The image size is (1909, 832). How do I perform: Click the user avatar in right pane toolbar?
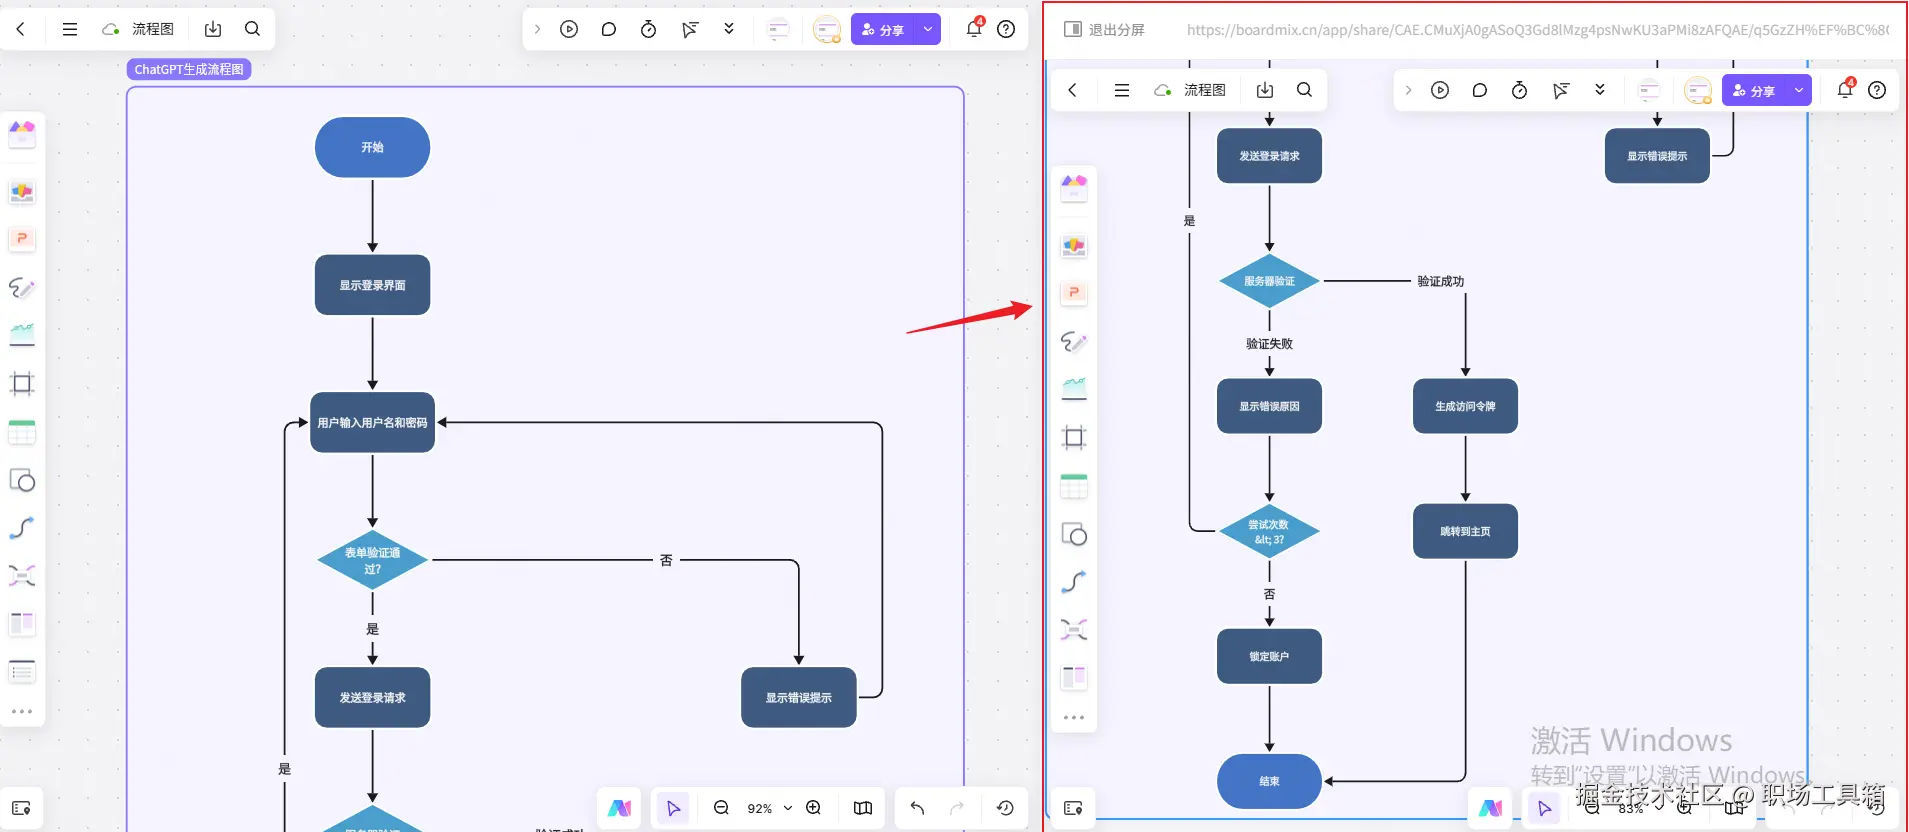pyautogui.click(x=1698, y=90)
